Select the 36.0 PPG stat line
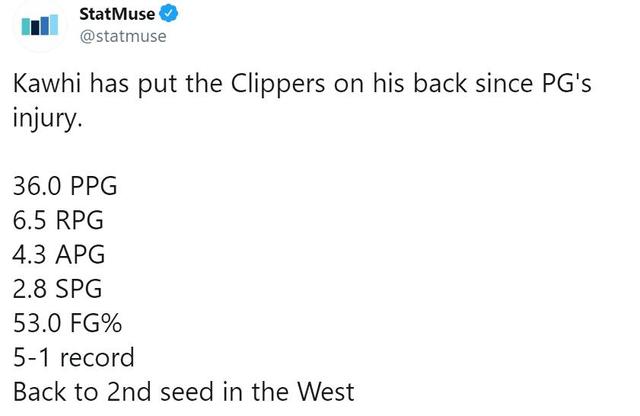Viewport: 640px width, 416px height. (x=65, y=186)
